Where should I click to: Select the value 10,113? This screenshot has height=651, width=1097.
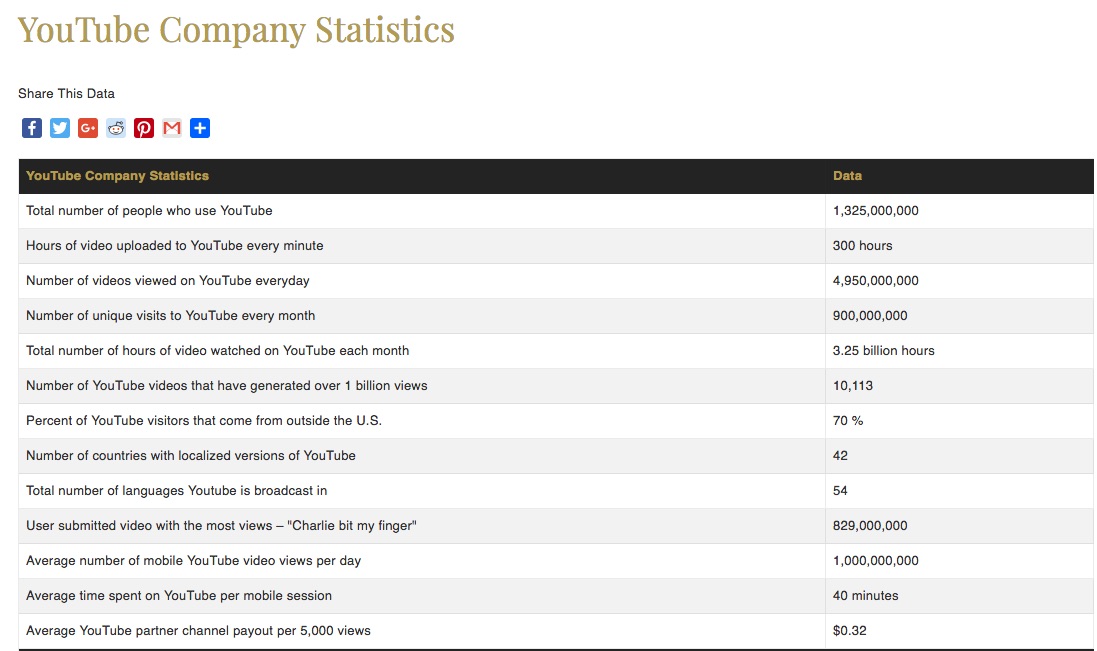(853, 385)
